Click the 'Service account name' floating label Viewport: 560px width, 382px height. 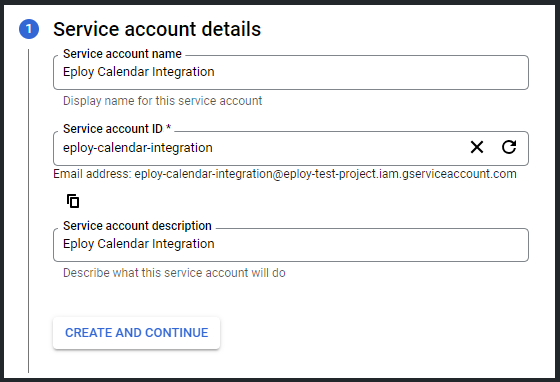[x=122, y=54]
